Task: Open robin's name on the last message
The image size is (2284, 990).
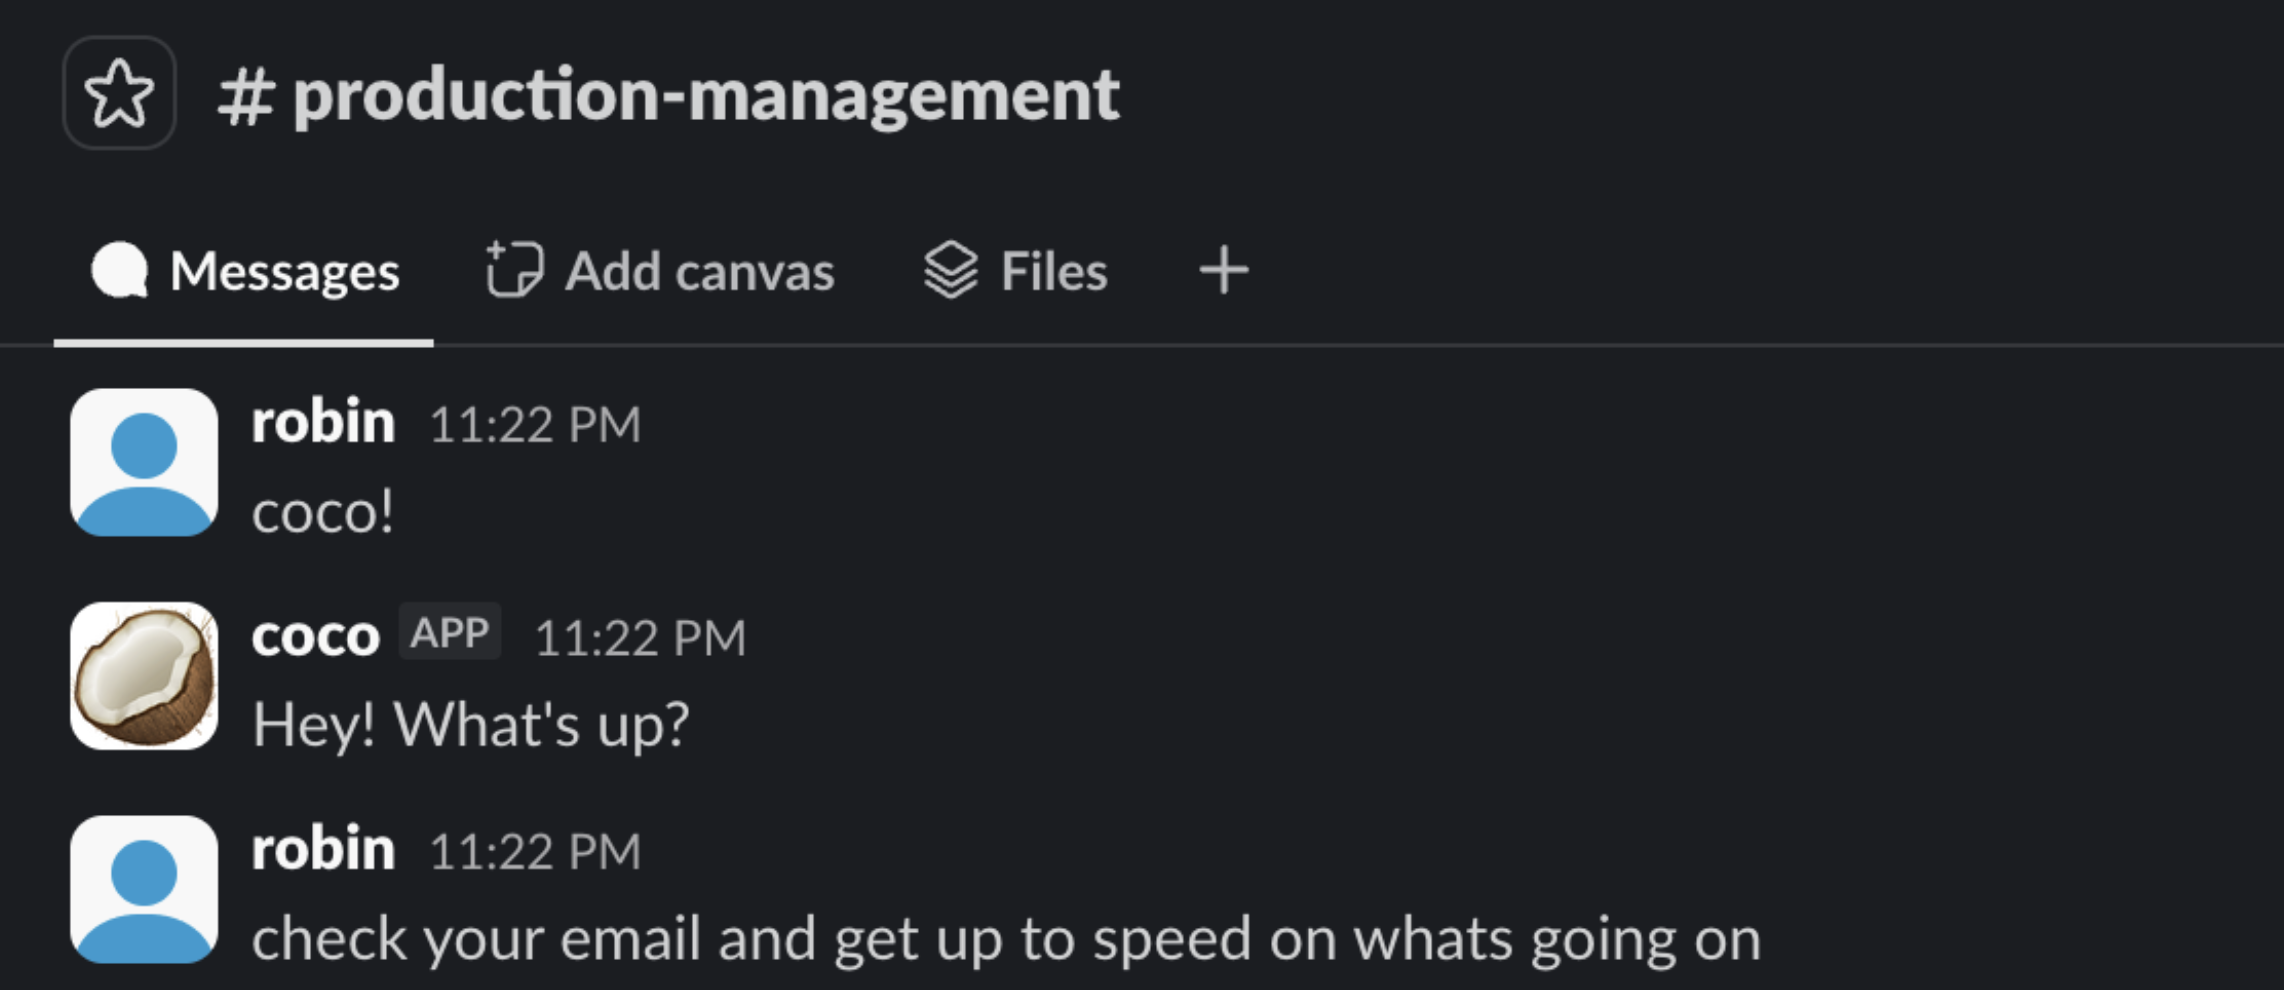Action: [323, 849]
